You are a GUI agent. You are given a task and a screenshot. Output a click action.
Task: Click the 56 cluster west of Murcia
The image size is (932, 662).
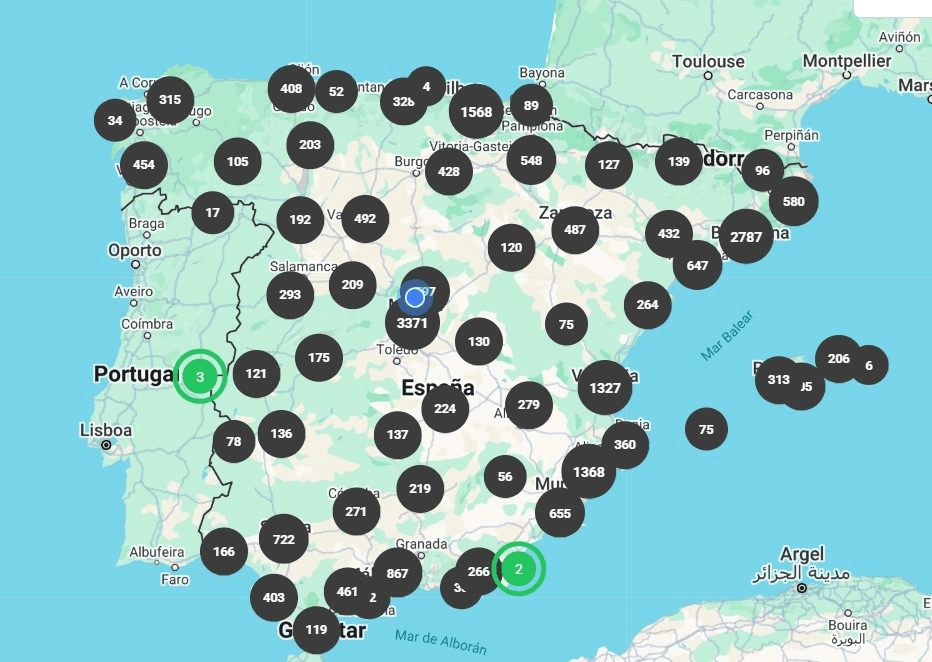click(505, 476)
